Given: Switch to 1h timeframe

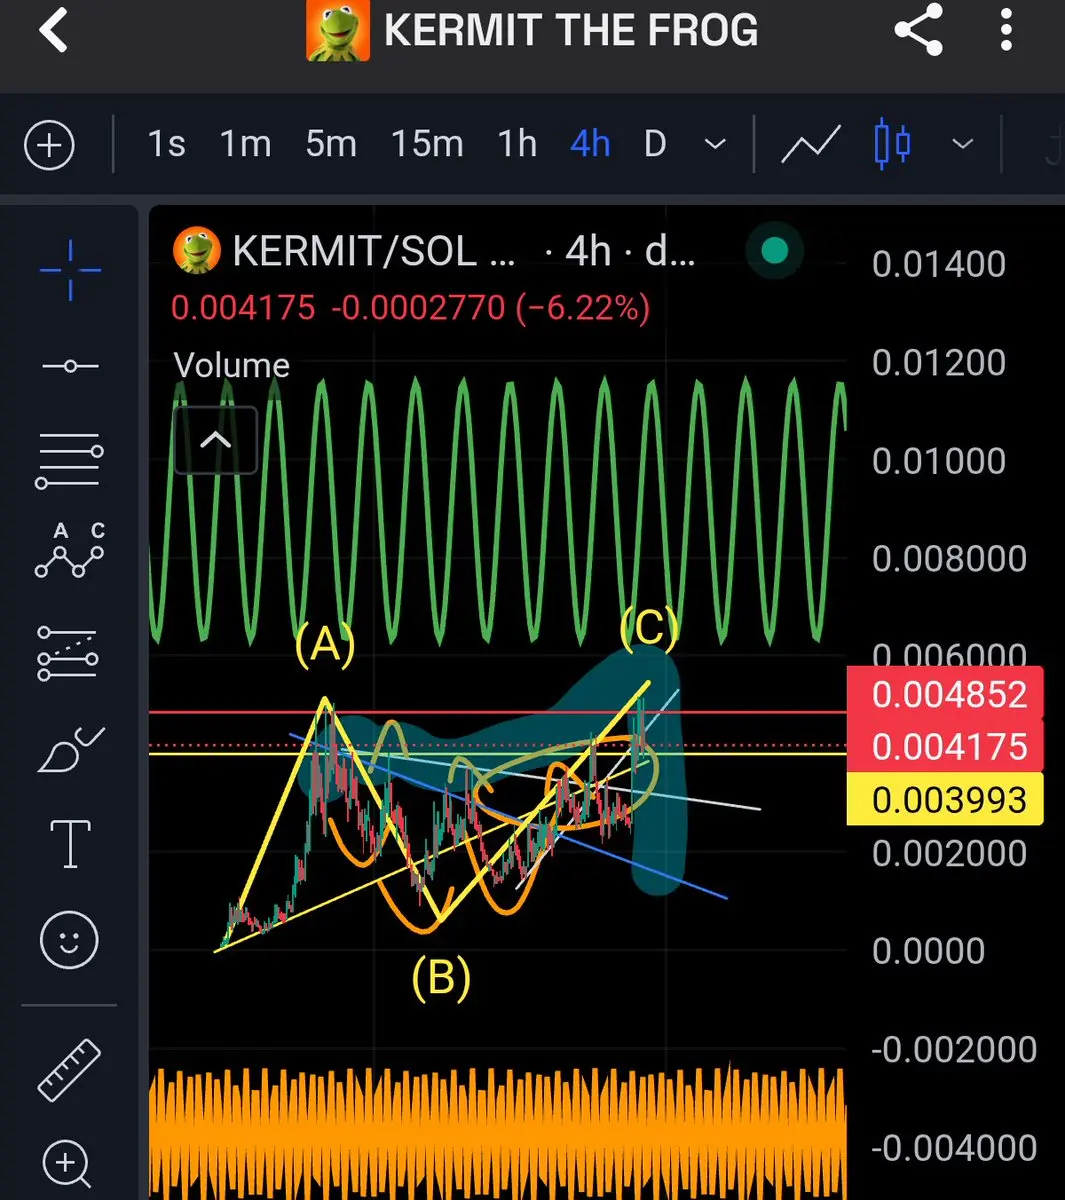Looking at the screenshot, I should pos(518,145).
